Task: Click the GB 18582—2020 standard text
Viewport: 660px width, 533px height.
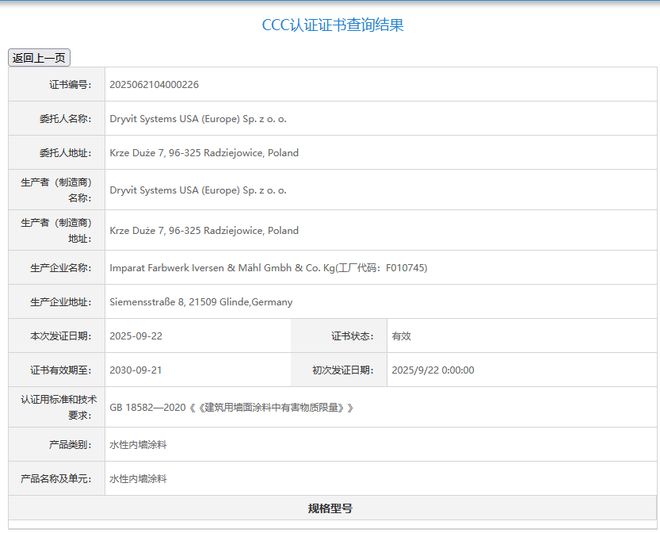Action: coord(231,408)
